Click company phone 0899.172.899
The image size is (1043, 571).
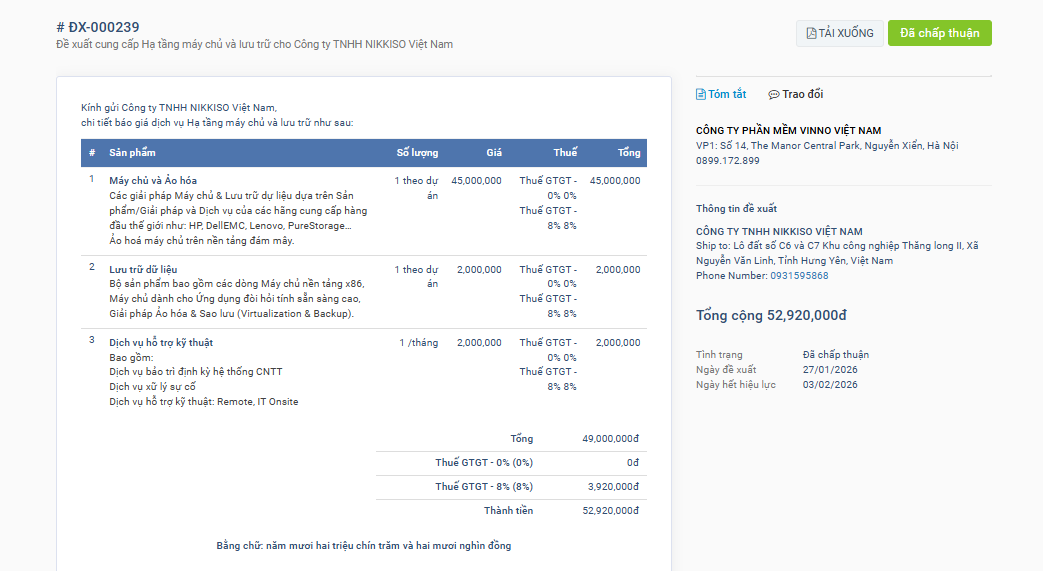click(728, 160)
